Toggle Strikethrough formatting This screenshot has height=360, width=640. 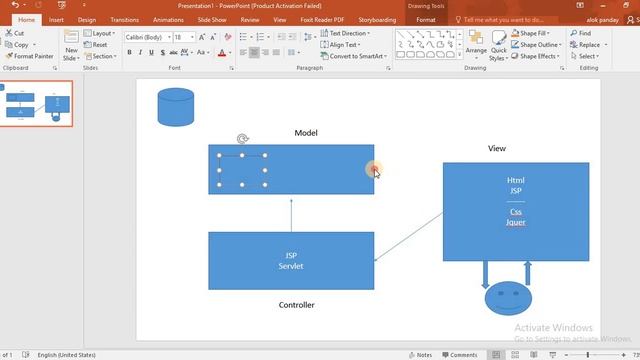pos(173,52)
